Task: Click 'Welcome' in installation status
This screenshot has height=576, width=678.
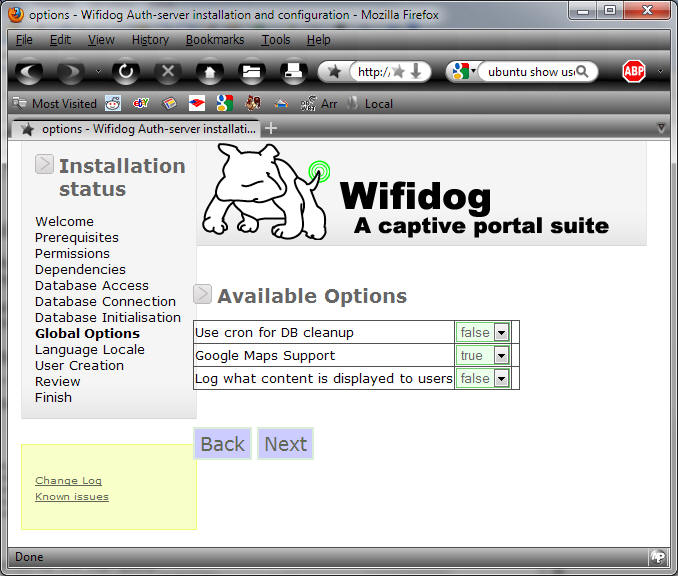Action: 64,221
